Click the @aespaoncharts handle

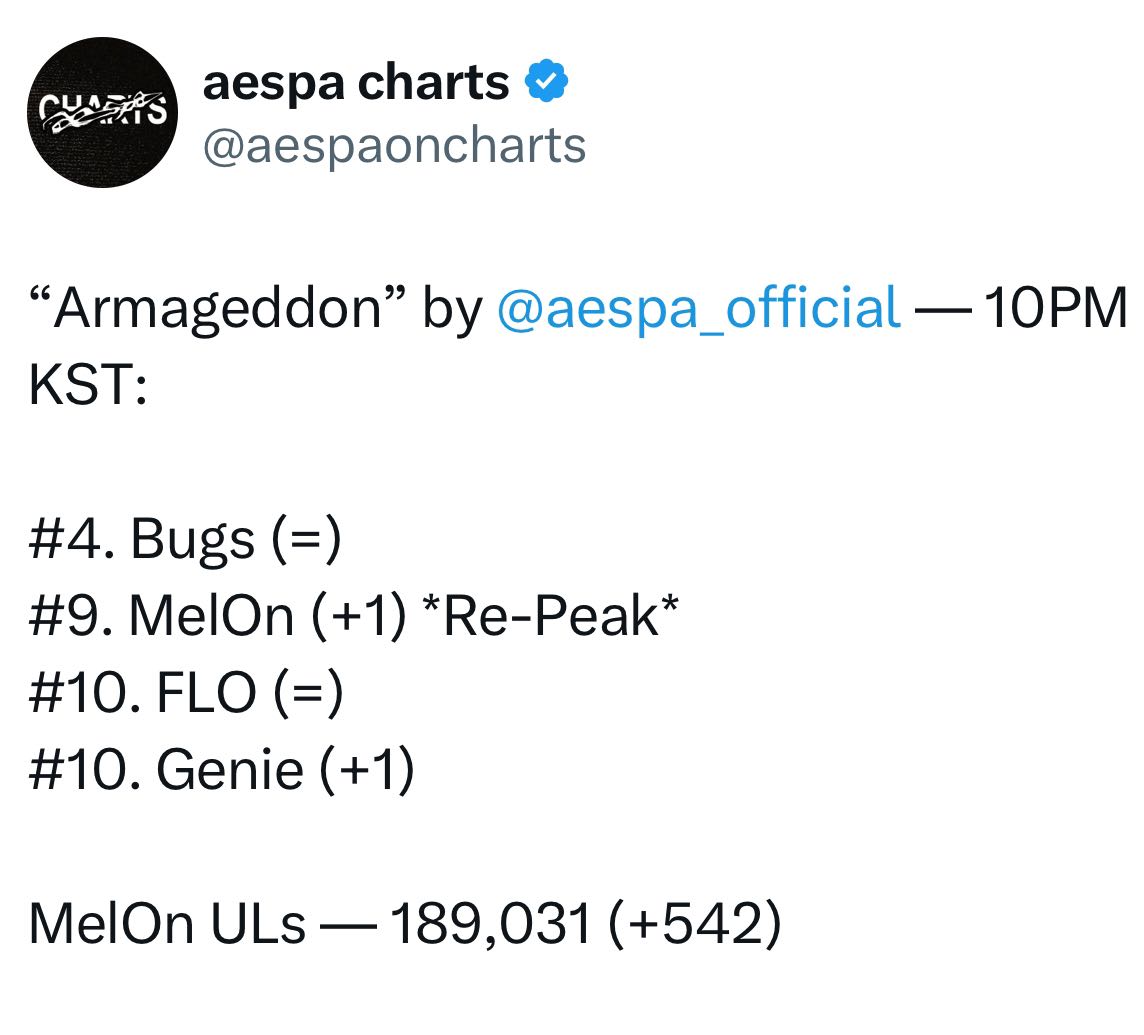[394, 146]
